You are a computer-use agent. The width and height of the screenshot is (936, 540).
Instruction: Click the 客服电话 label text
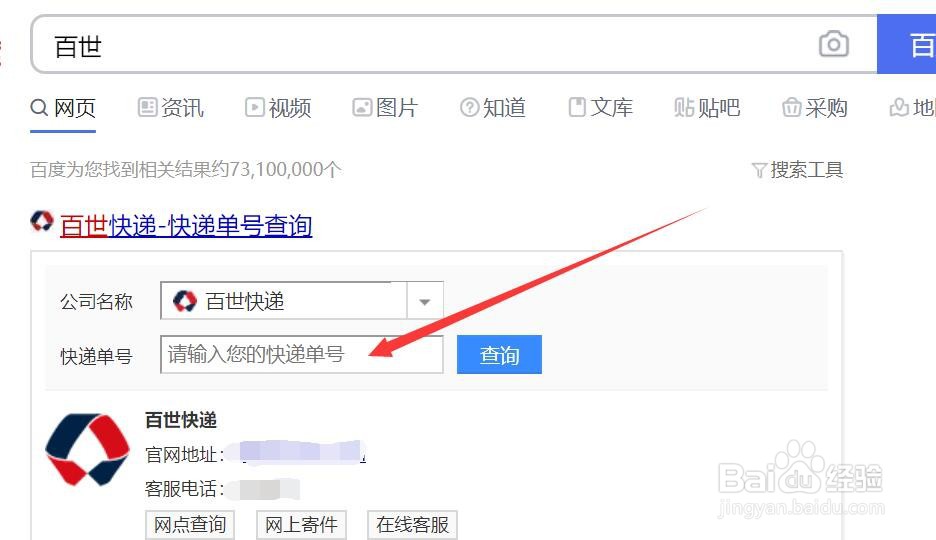point(184,489)
